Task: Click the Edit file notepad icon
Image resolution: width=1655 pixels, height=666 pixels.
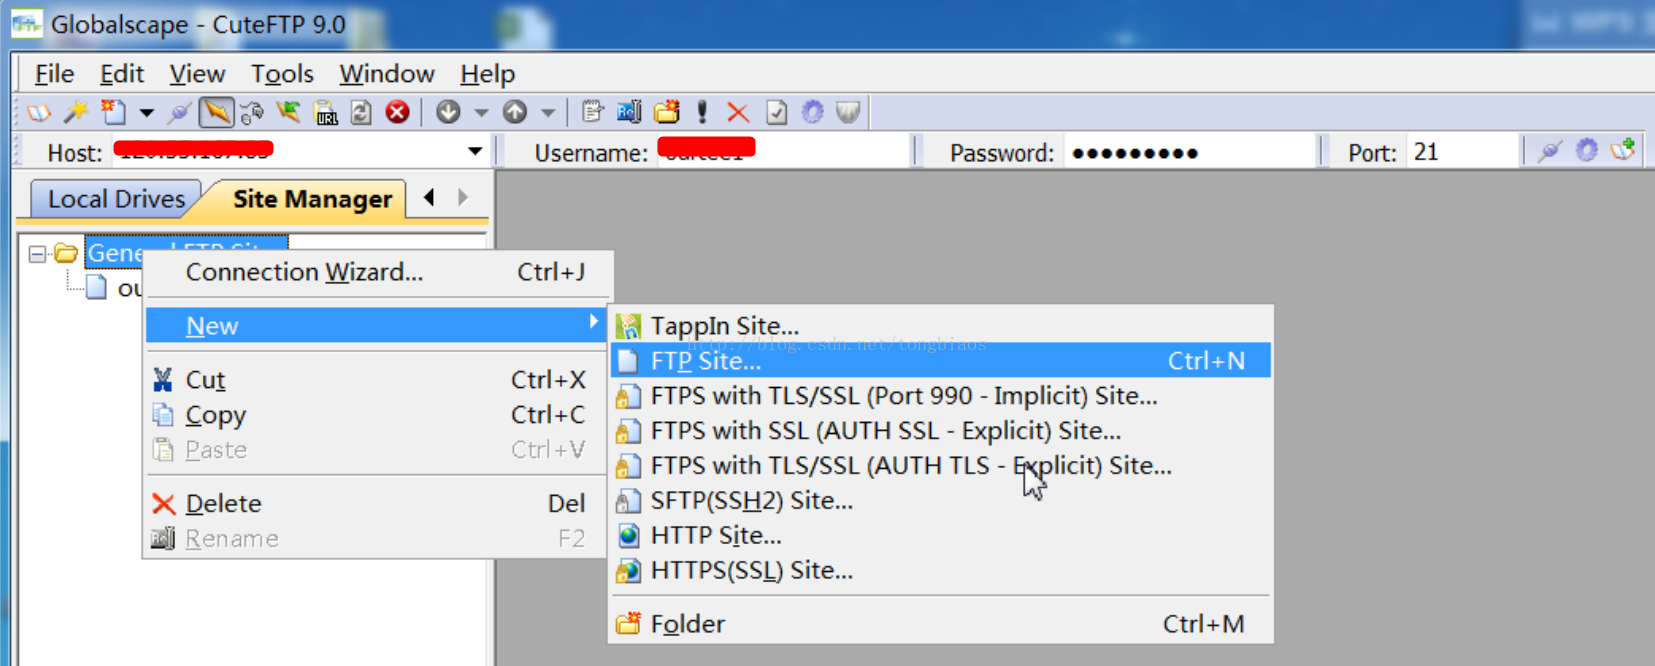Action: click(593, 112)
